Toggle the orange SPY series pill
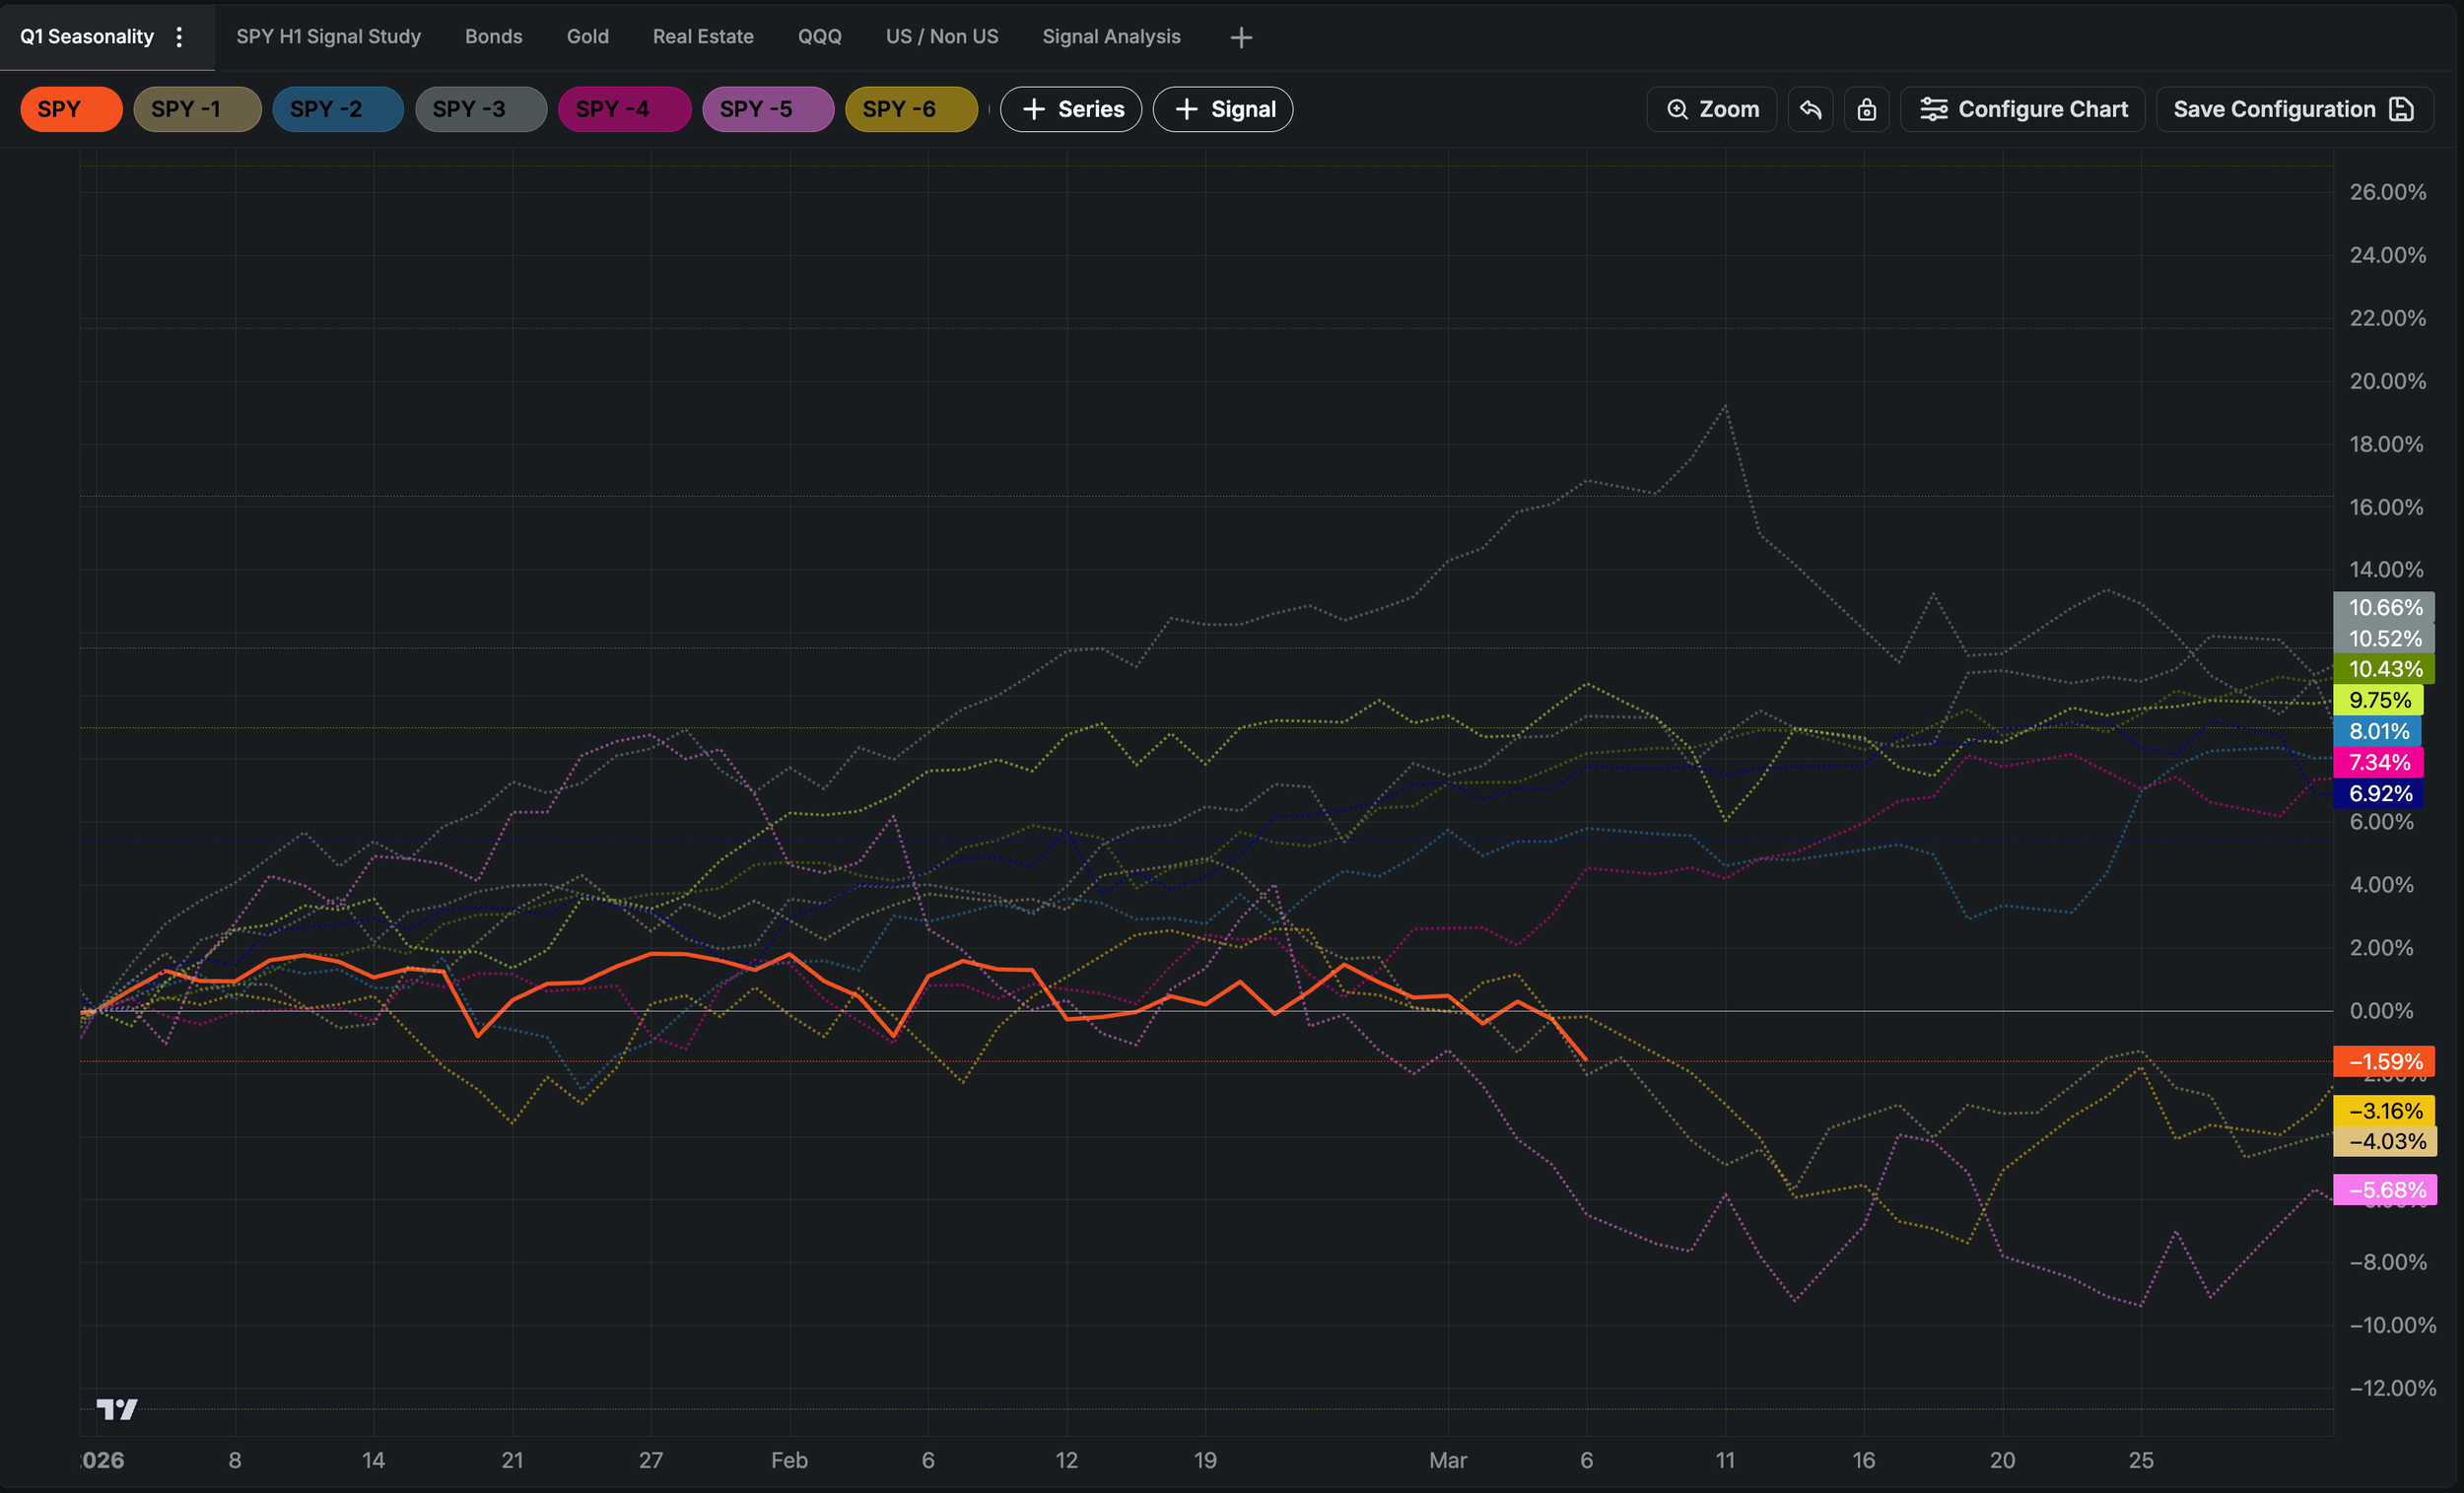The image size is (2464, 1493). [x=71, y=109]
